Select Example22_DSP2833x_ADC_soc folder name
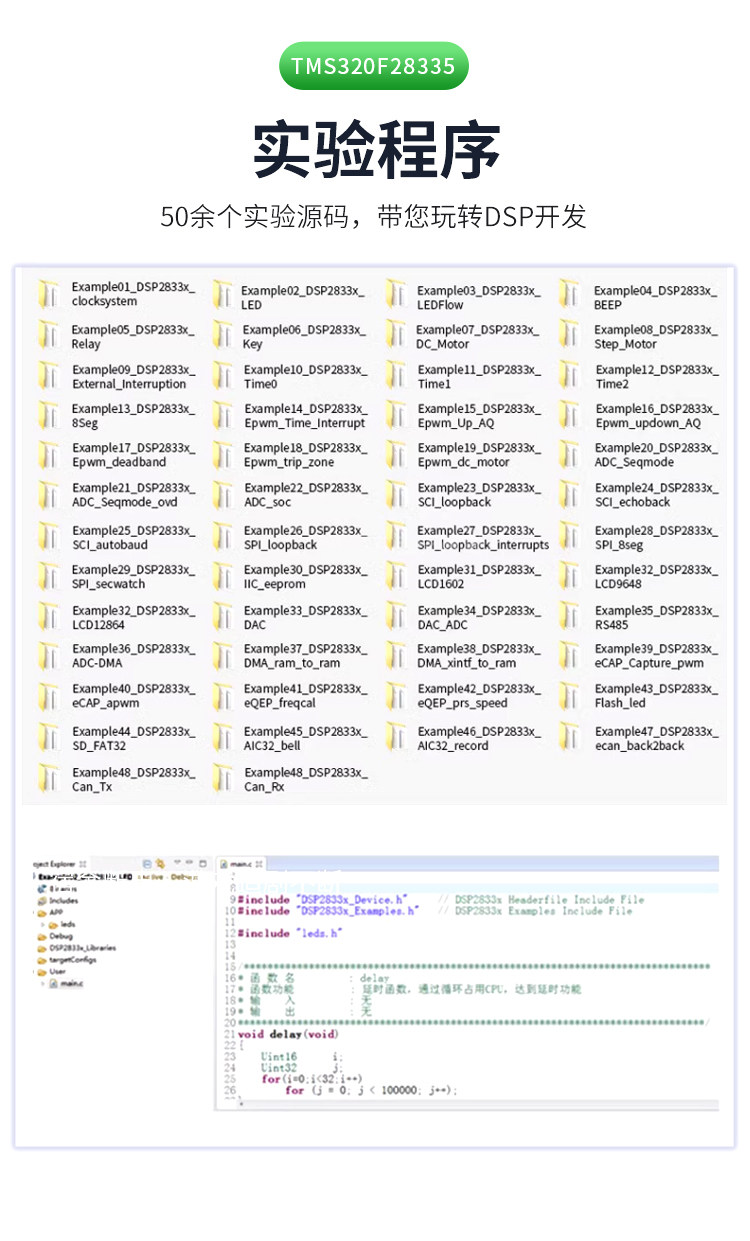This screenshot has height=1241, width=750. (306, 495)
